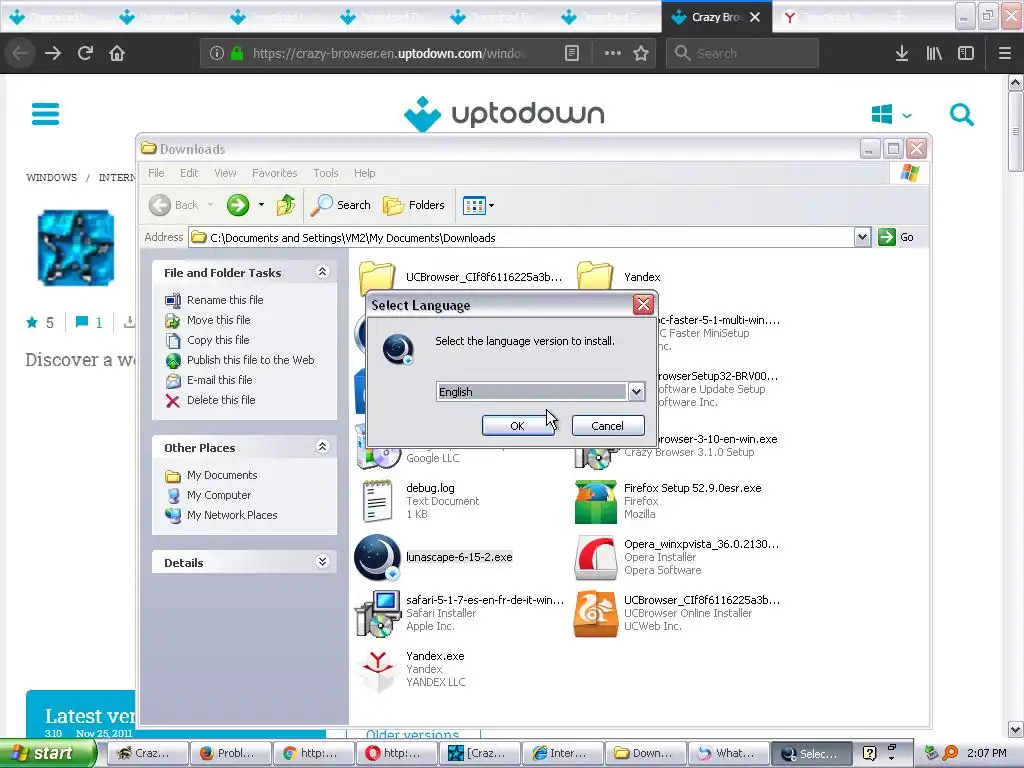Expand address bar dropdown arrow
The height and width of the screenshot is (768, 1024).
862,237
